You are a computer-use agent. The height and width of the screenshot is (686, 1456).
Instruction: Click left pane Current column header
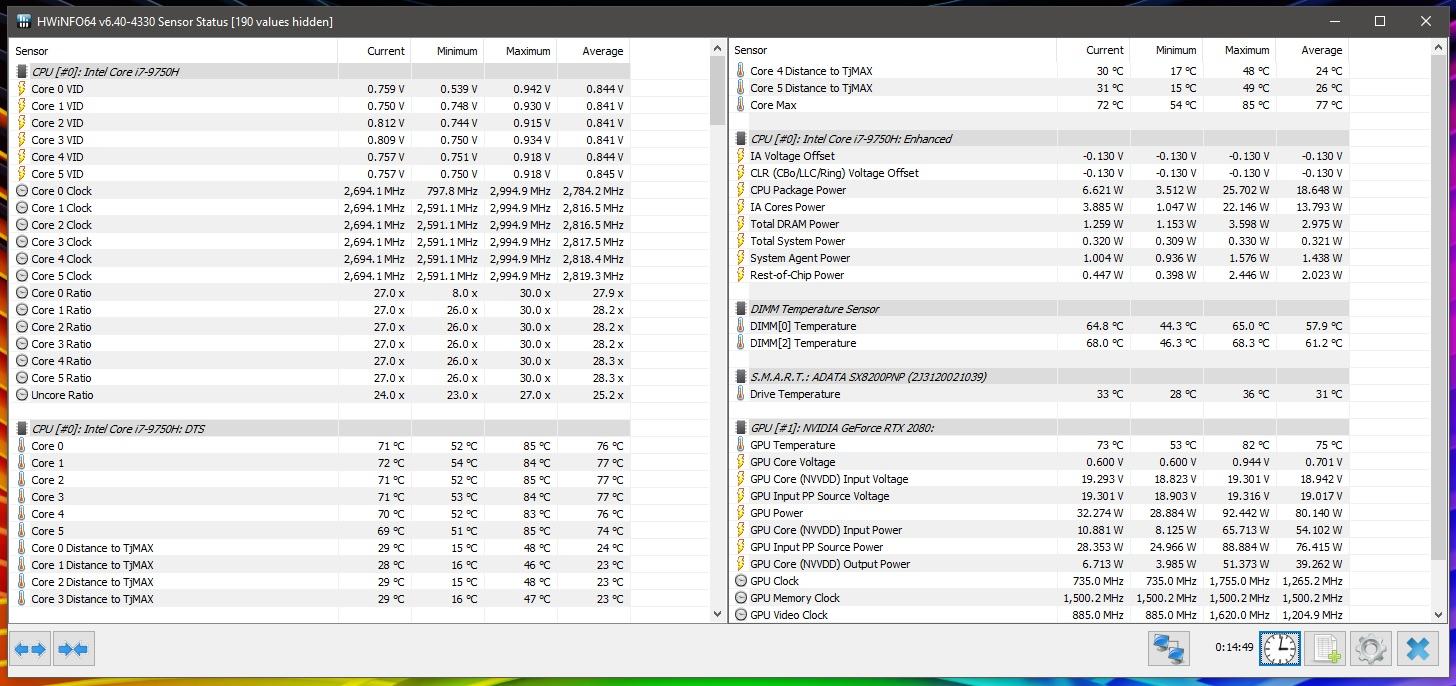[374, 51]
